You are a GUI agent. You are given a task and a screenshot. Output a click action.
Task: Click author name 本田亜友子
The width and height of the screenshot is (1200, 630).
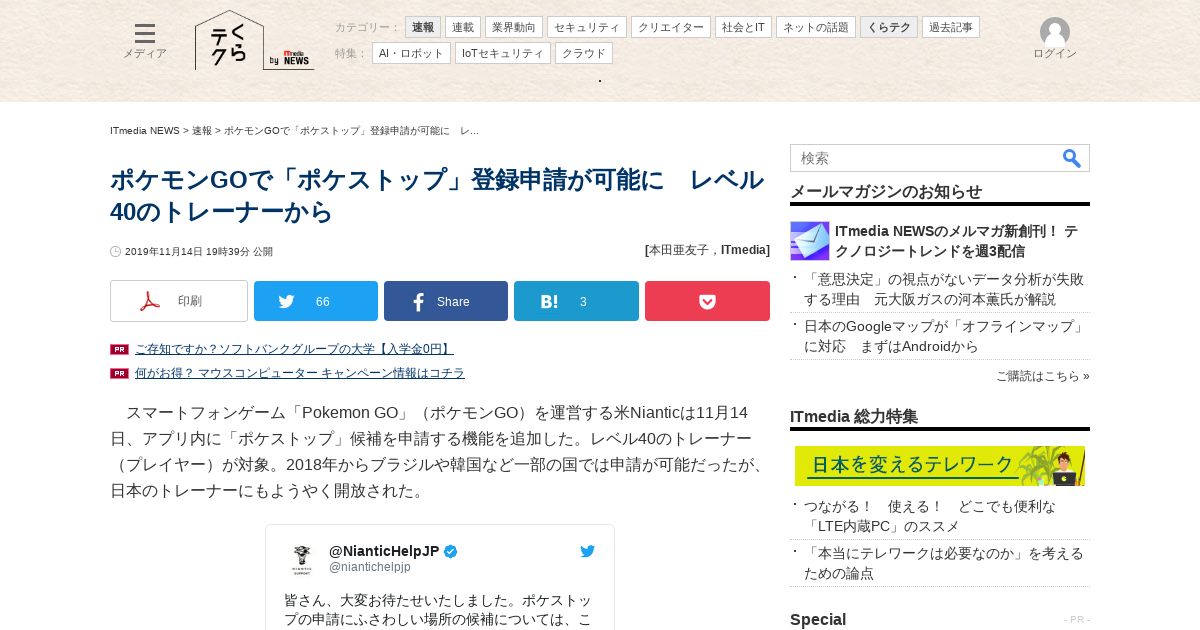point(681,250)
